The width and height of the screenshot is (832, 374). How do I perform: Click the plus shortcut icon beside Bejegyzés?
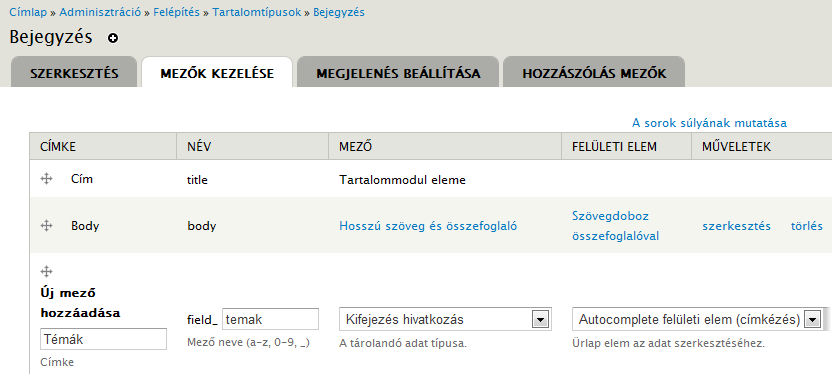coord(112,38)
